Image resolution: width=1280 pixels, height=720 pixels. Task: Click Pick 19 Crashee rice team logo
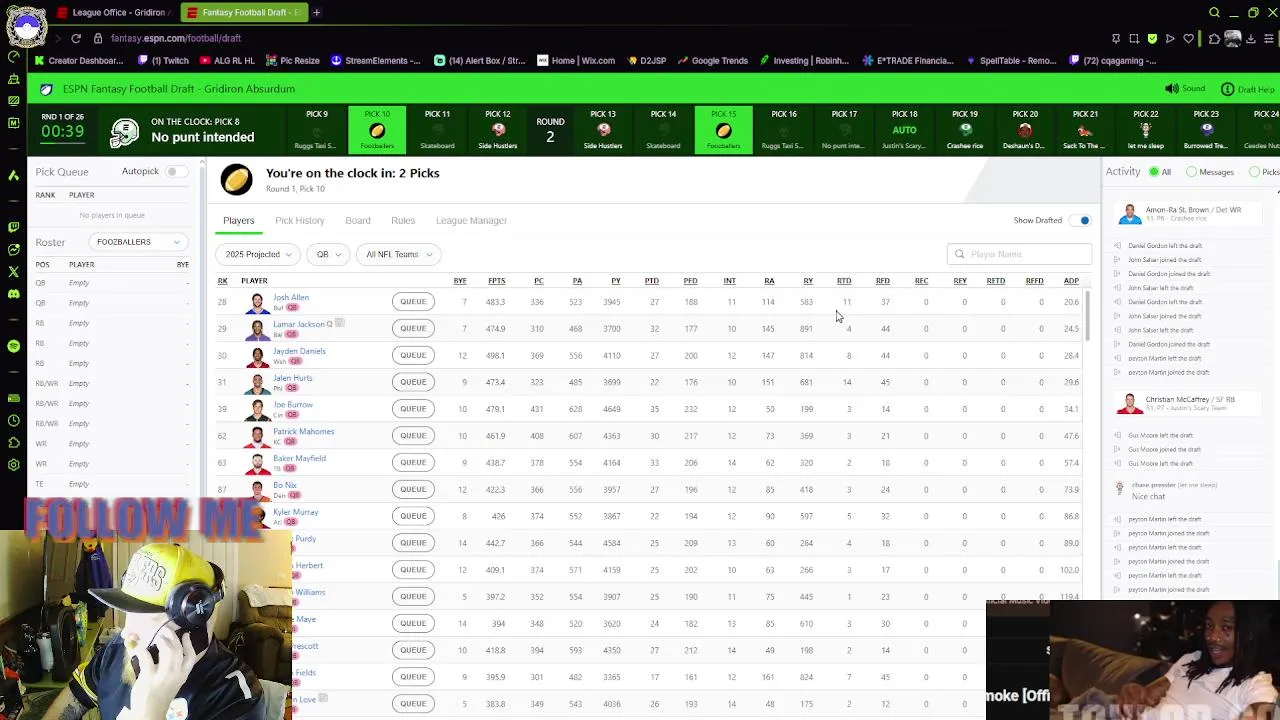point(965,130)
